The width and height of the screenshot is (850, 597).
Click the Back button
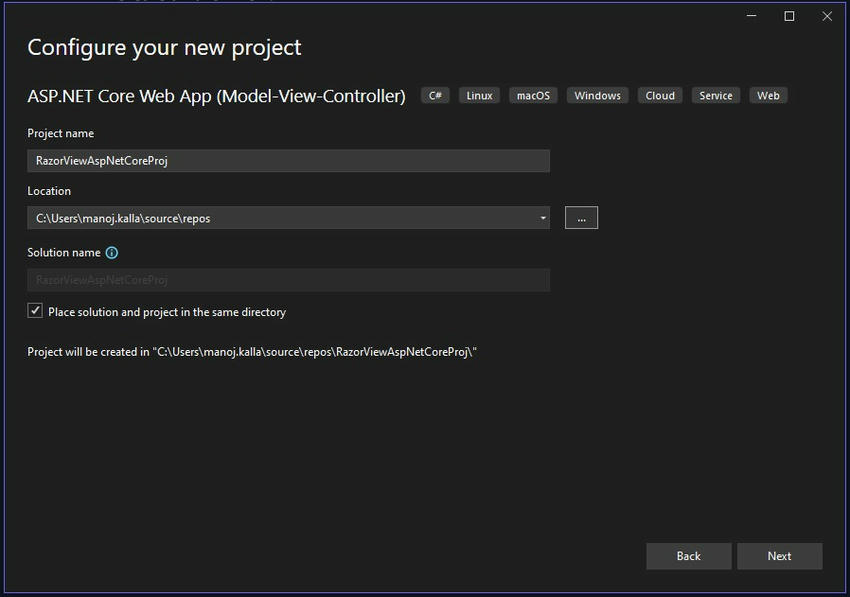pyautogui.click(x=688, y=556)
